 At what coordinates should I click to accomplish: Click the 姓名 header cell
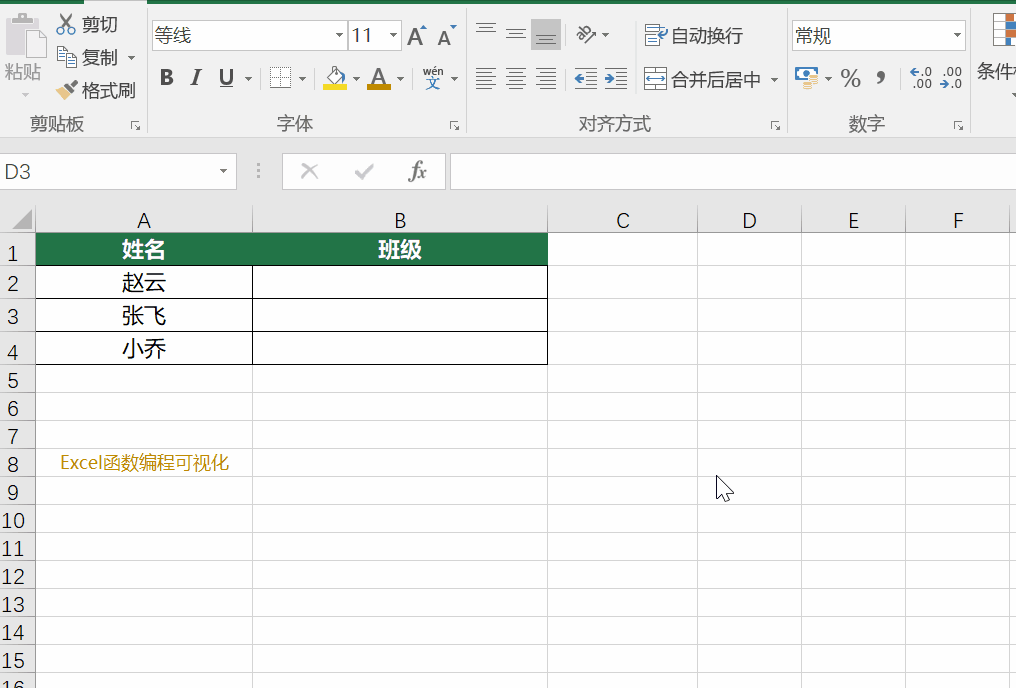click(x=144, y=249)
